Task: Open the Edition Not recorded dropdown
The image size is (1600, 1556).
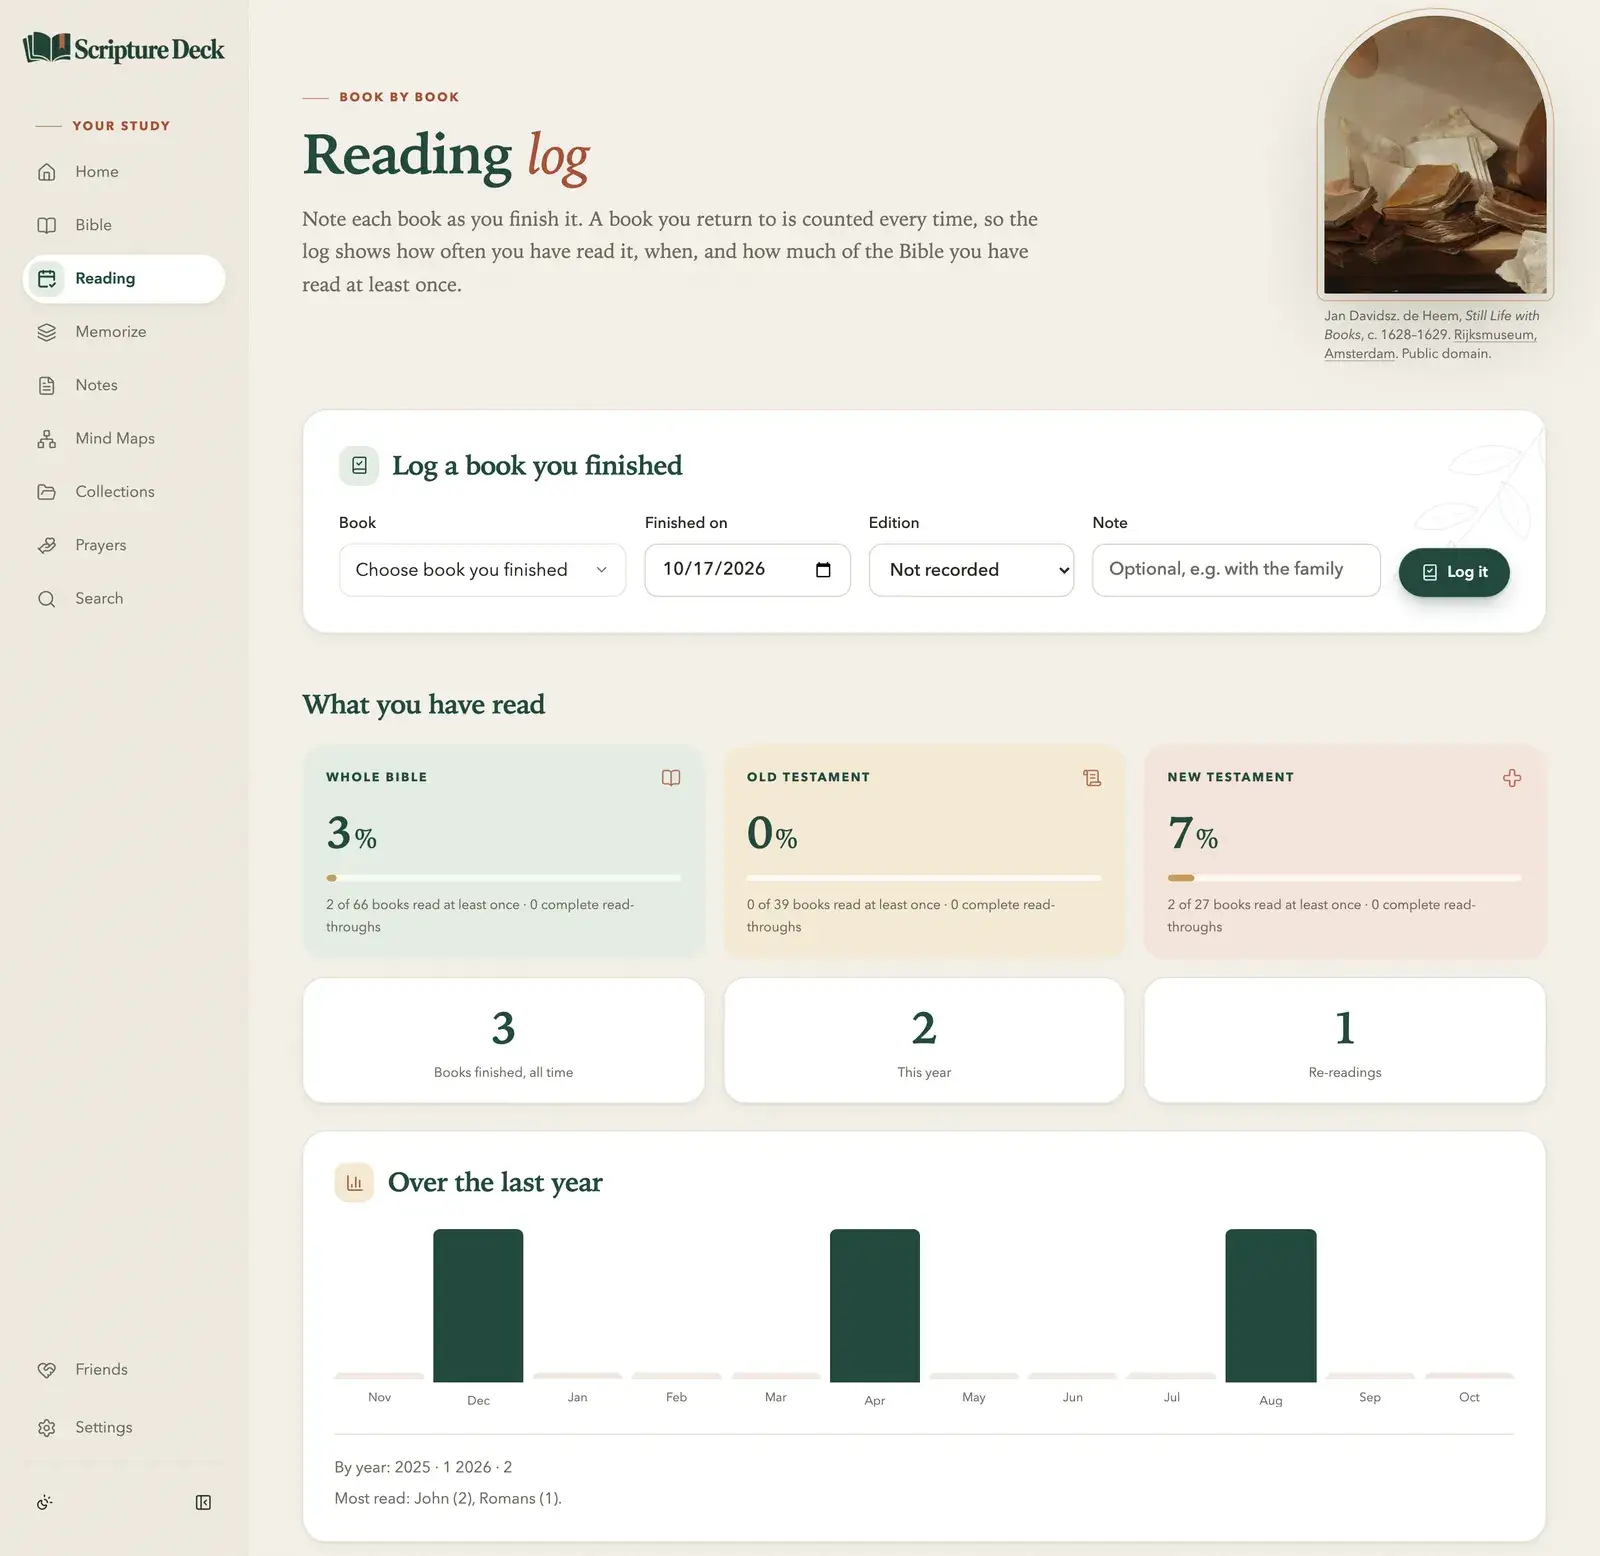Action: 971,570
